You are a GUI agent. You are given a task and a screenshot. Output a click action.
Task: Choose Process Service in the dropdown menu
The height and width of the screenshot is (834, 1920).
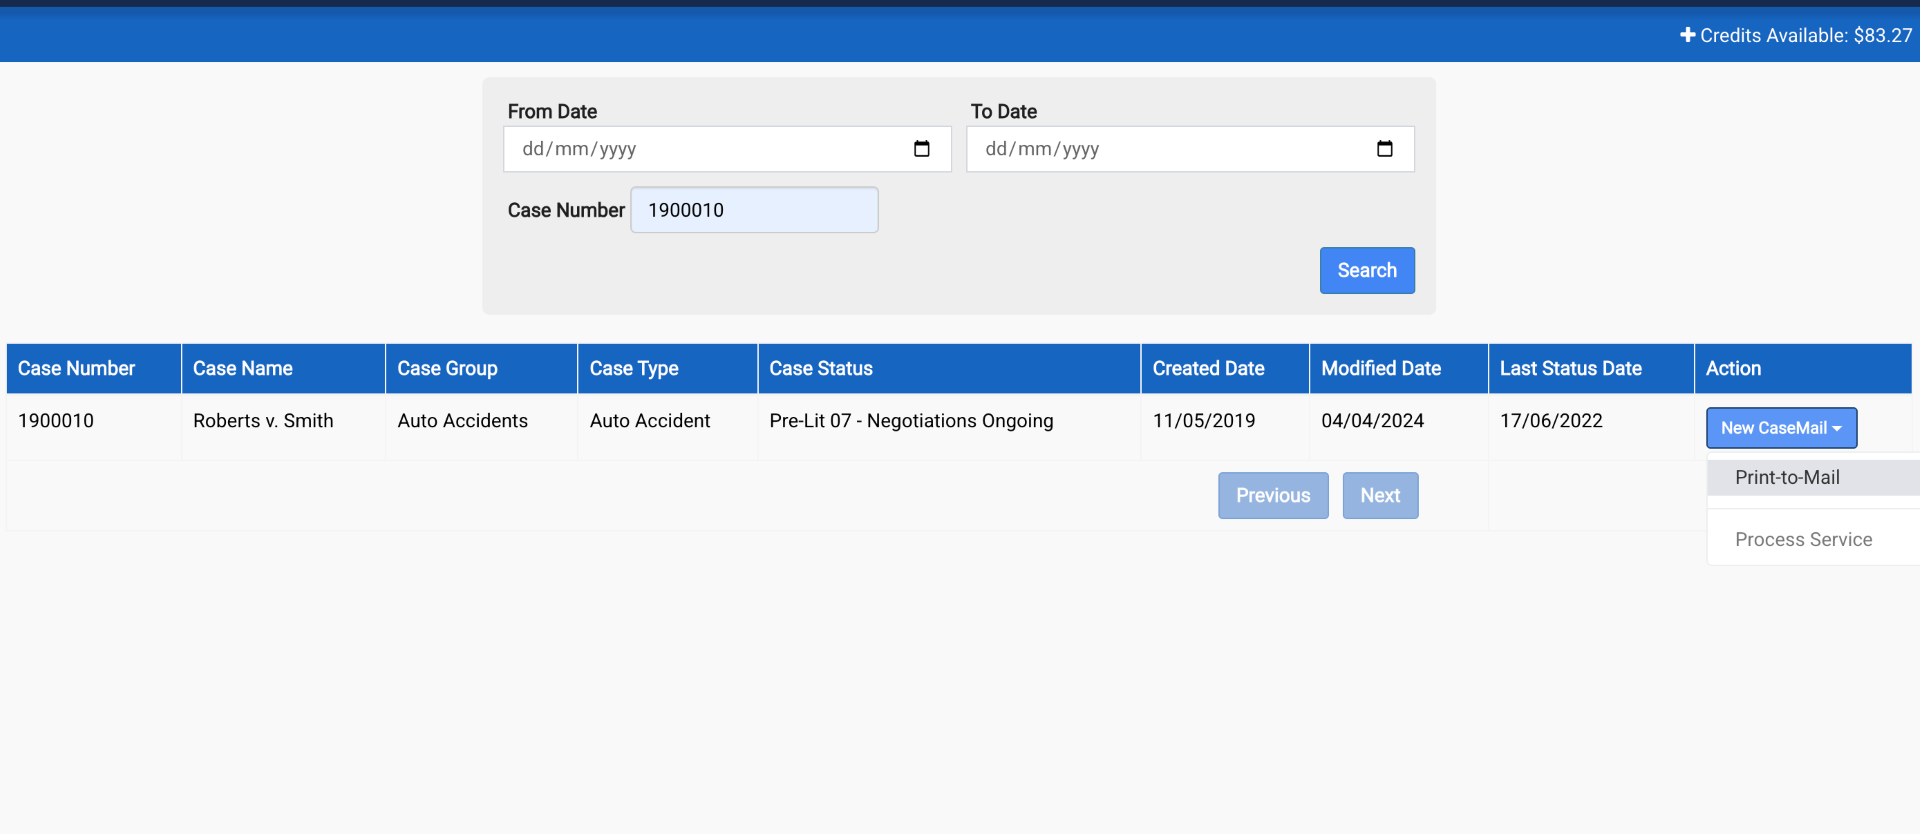point(1803,540)
